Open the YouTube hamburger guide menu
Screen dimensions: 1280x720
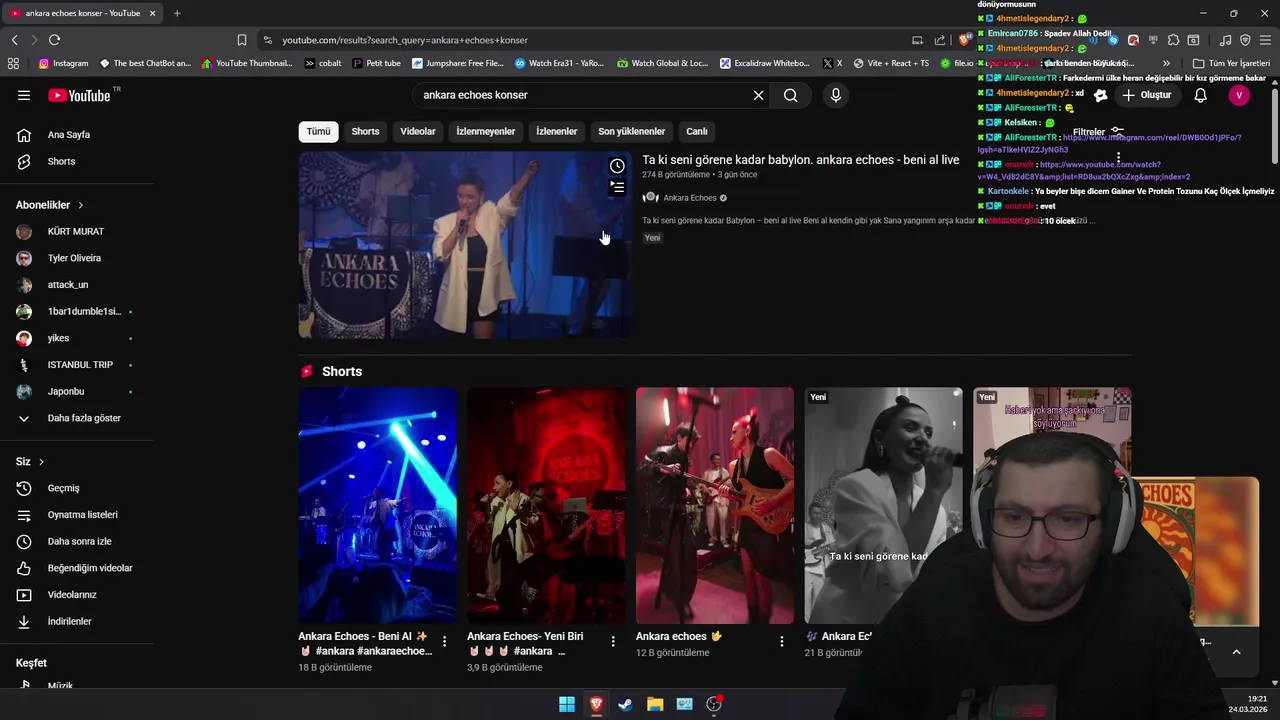[24, 95]
